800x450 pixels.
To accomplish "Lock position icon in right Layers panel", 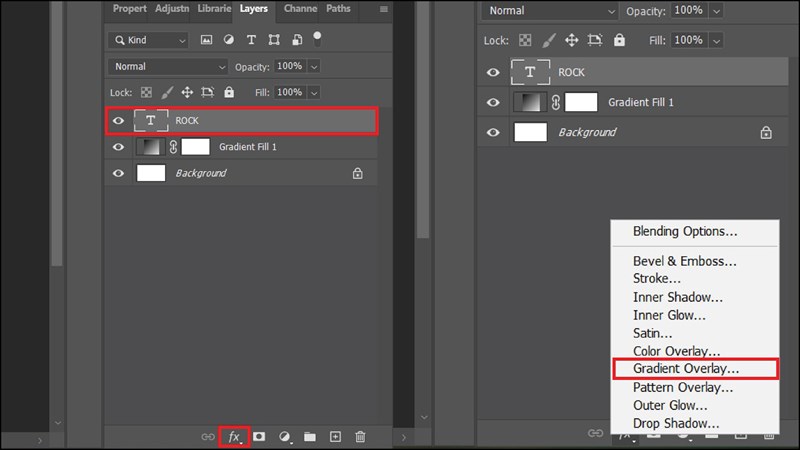I will click(571, 40).
